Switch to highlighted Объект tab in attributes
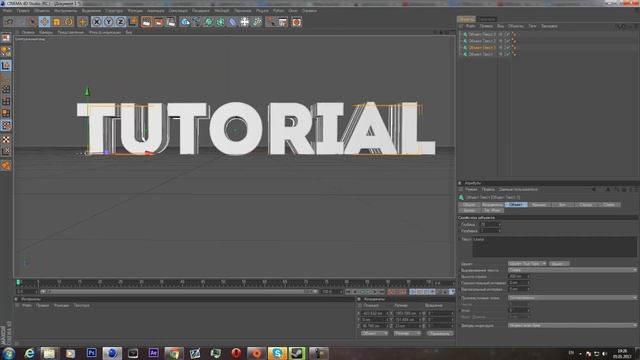Screen dimensions: 640x360 tap(516, 204)
